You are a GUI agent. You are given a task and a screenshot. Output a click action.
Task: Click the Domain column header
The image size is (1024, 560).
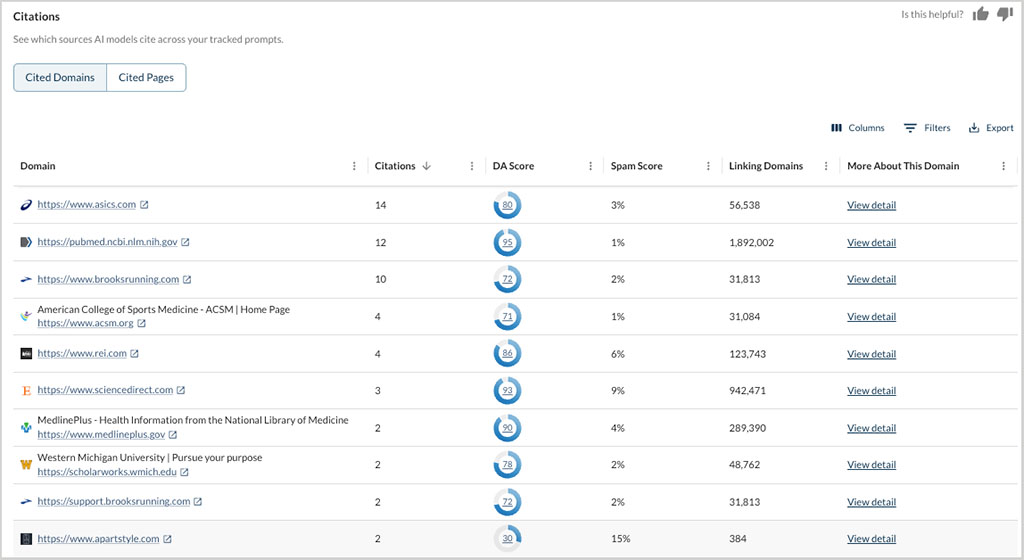38,166
